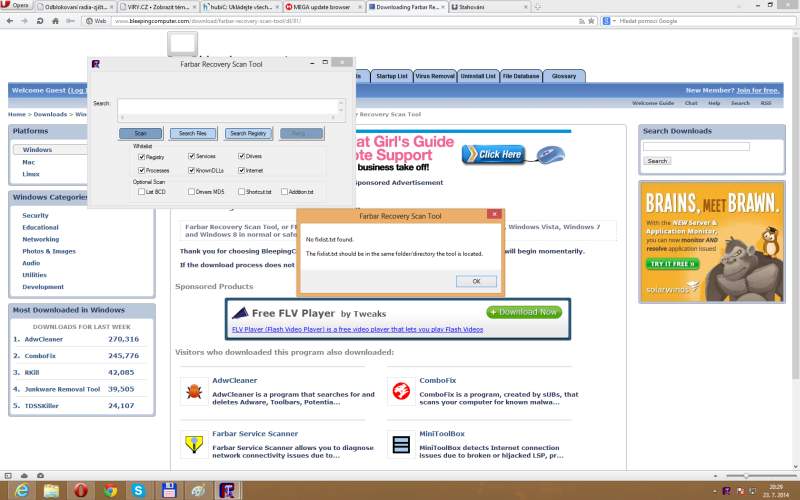Viewport: 800px width, 500px height.
Task: Click the Opera taskbar icon
Action: (x=79, y=490)
